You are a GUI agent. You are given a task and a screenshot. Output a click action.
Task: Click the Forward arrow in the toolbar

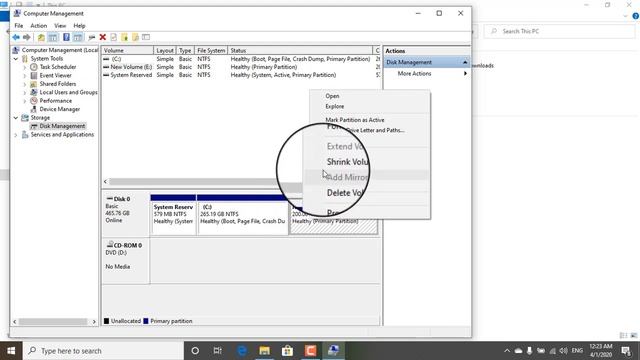tap(27, 38)
